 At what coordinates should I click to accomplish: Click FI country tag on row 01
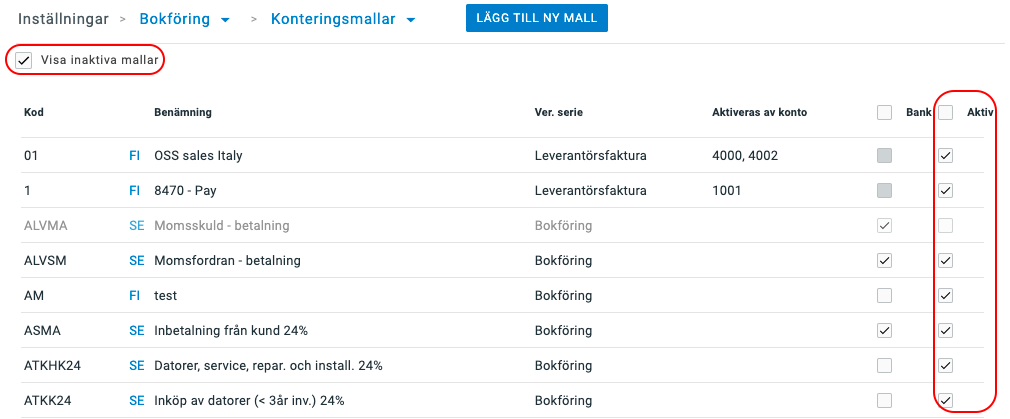click(135, 155)
